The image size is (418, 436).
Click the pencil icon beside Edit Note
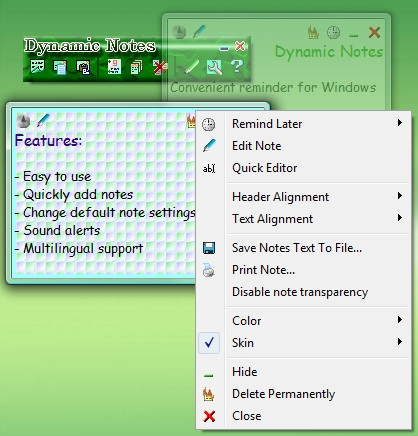click(x=209, y=146)
